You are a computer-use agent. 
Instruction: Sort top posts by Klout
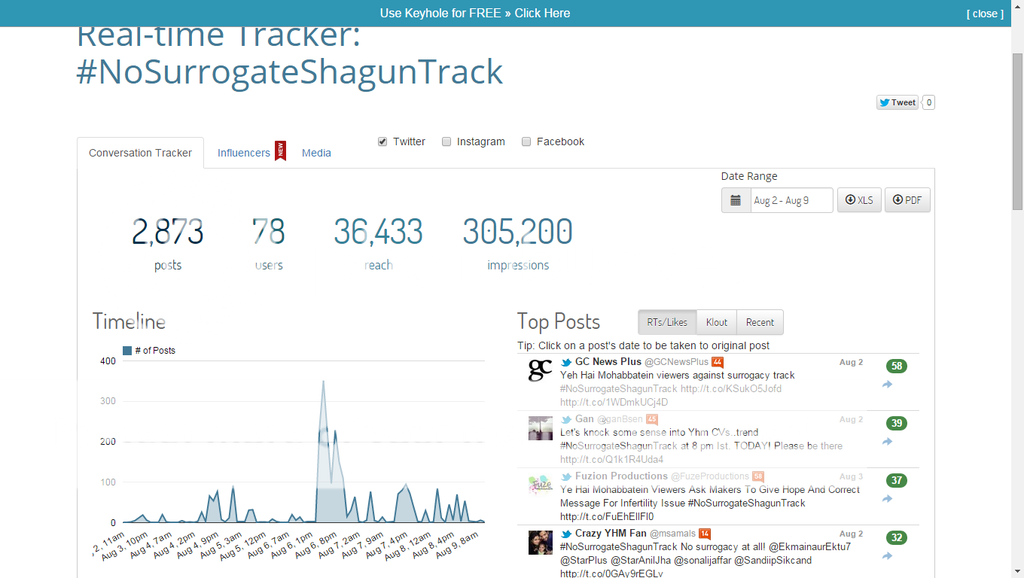[x=716, y=322]
